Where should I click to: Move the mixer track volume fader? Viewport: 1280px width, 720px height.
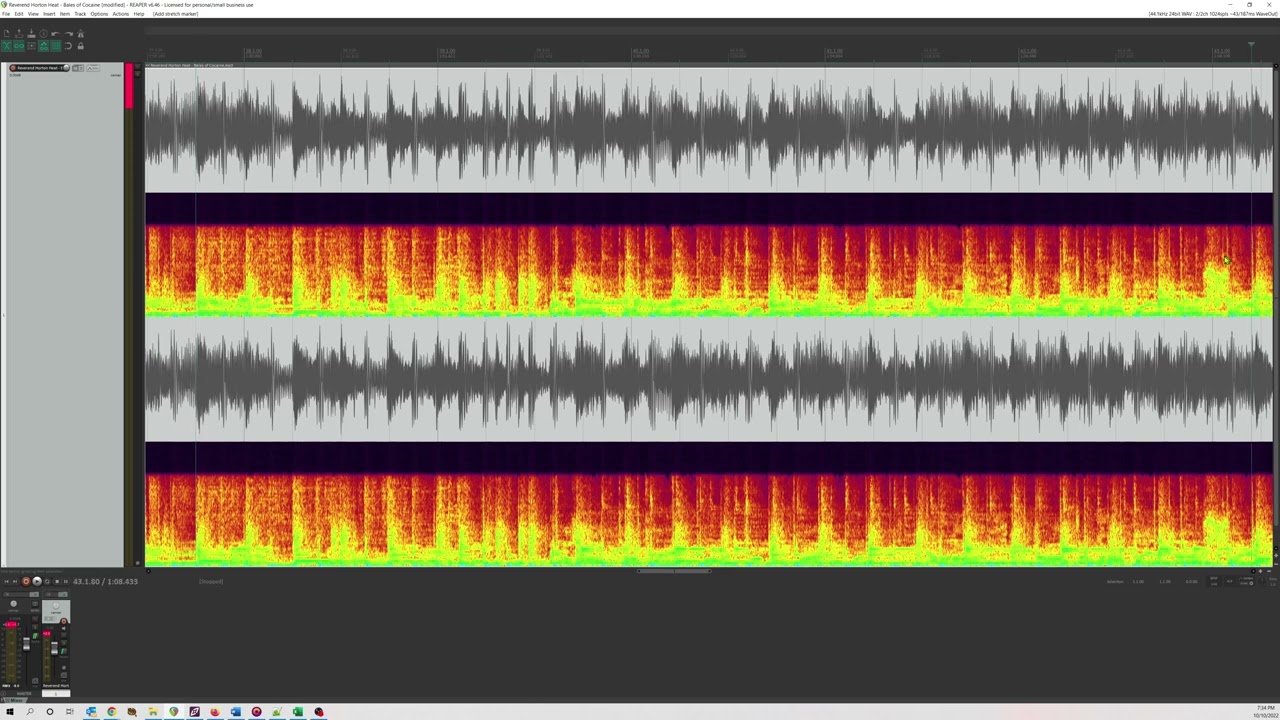[x=54, y=648]
